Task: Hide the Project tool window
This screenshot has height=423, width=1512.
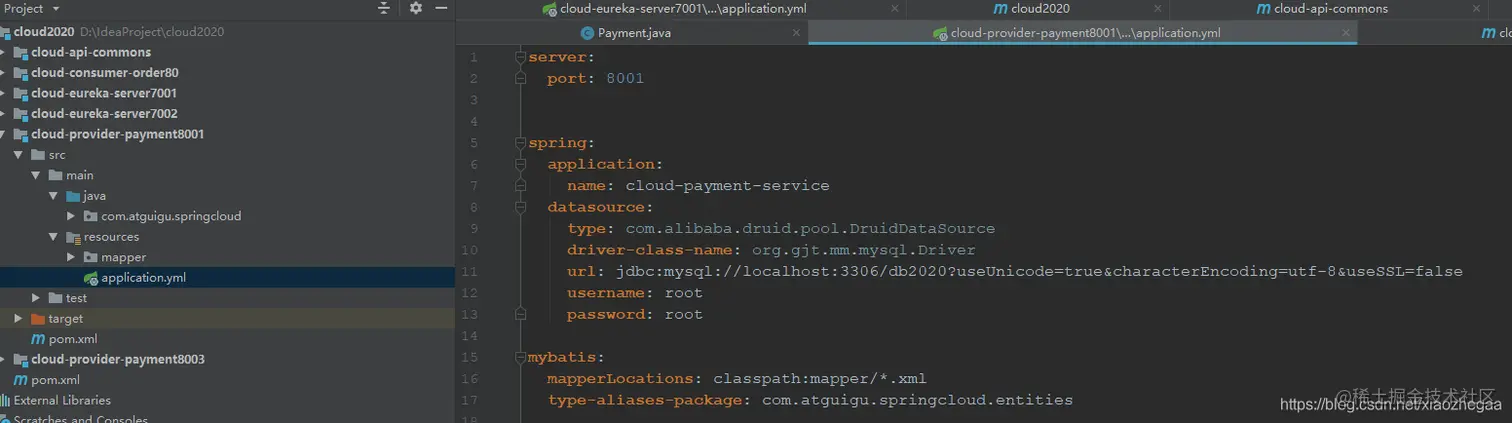Action: (441, 8)
